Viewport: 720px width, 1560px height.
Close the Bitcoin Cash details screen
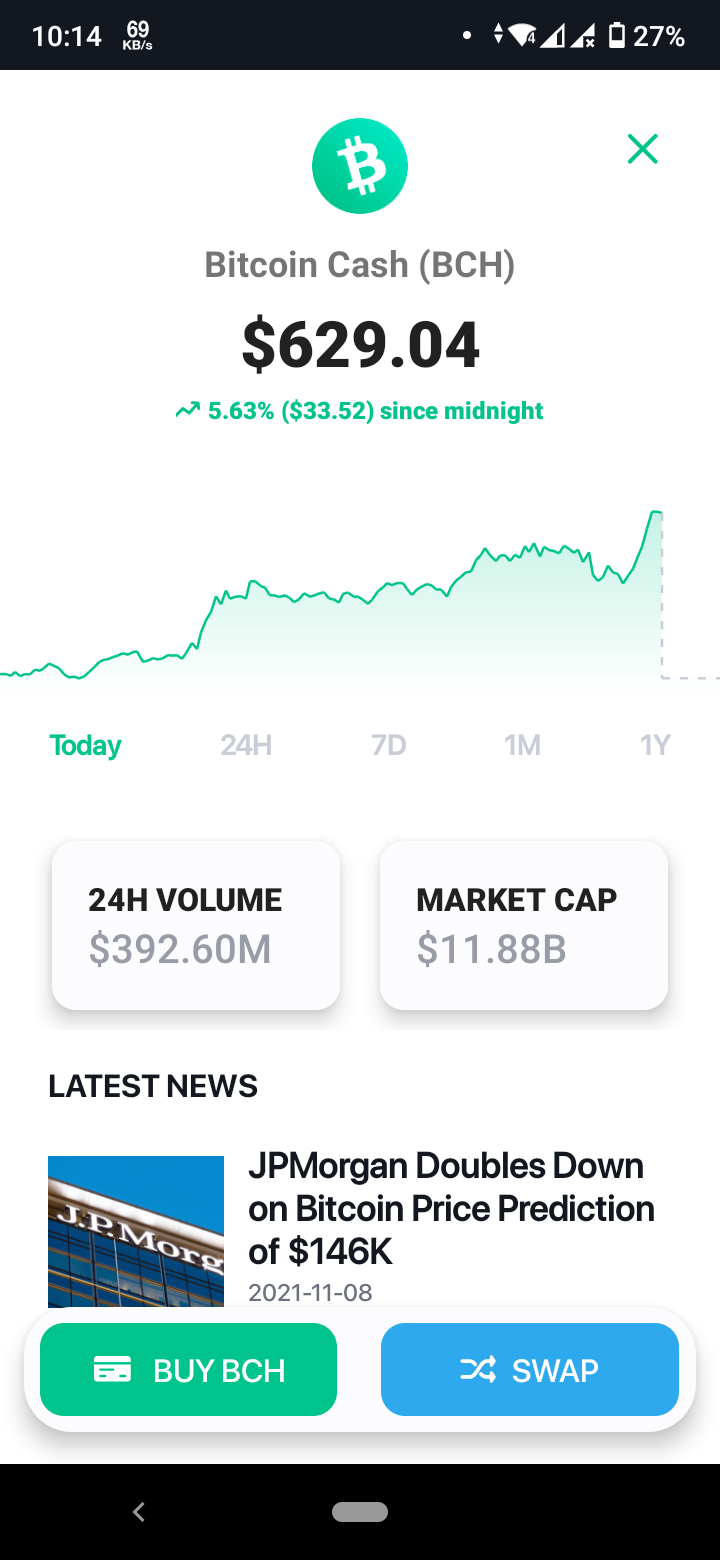pyautogui.click(x=642, y=149)
